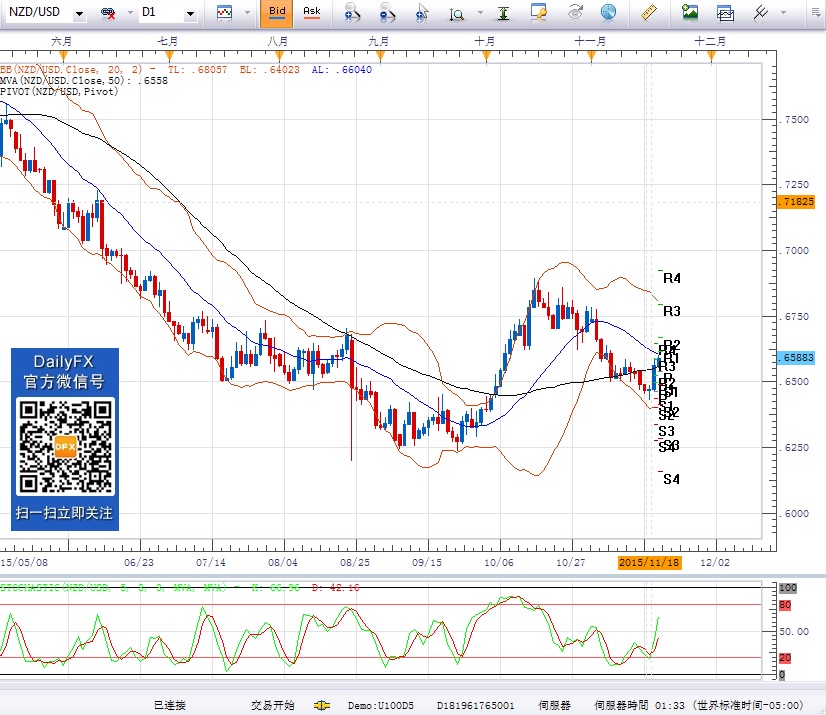
Task: Click the green vertical fit icon
Action: (504, 13)
